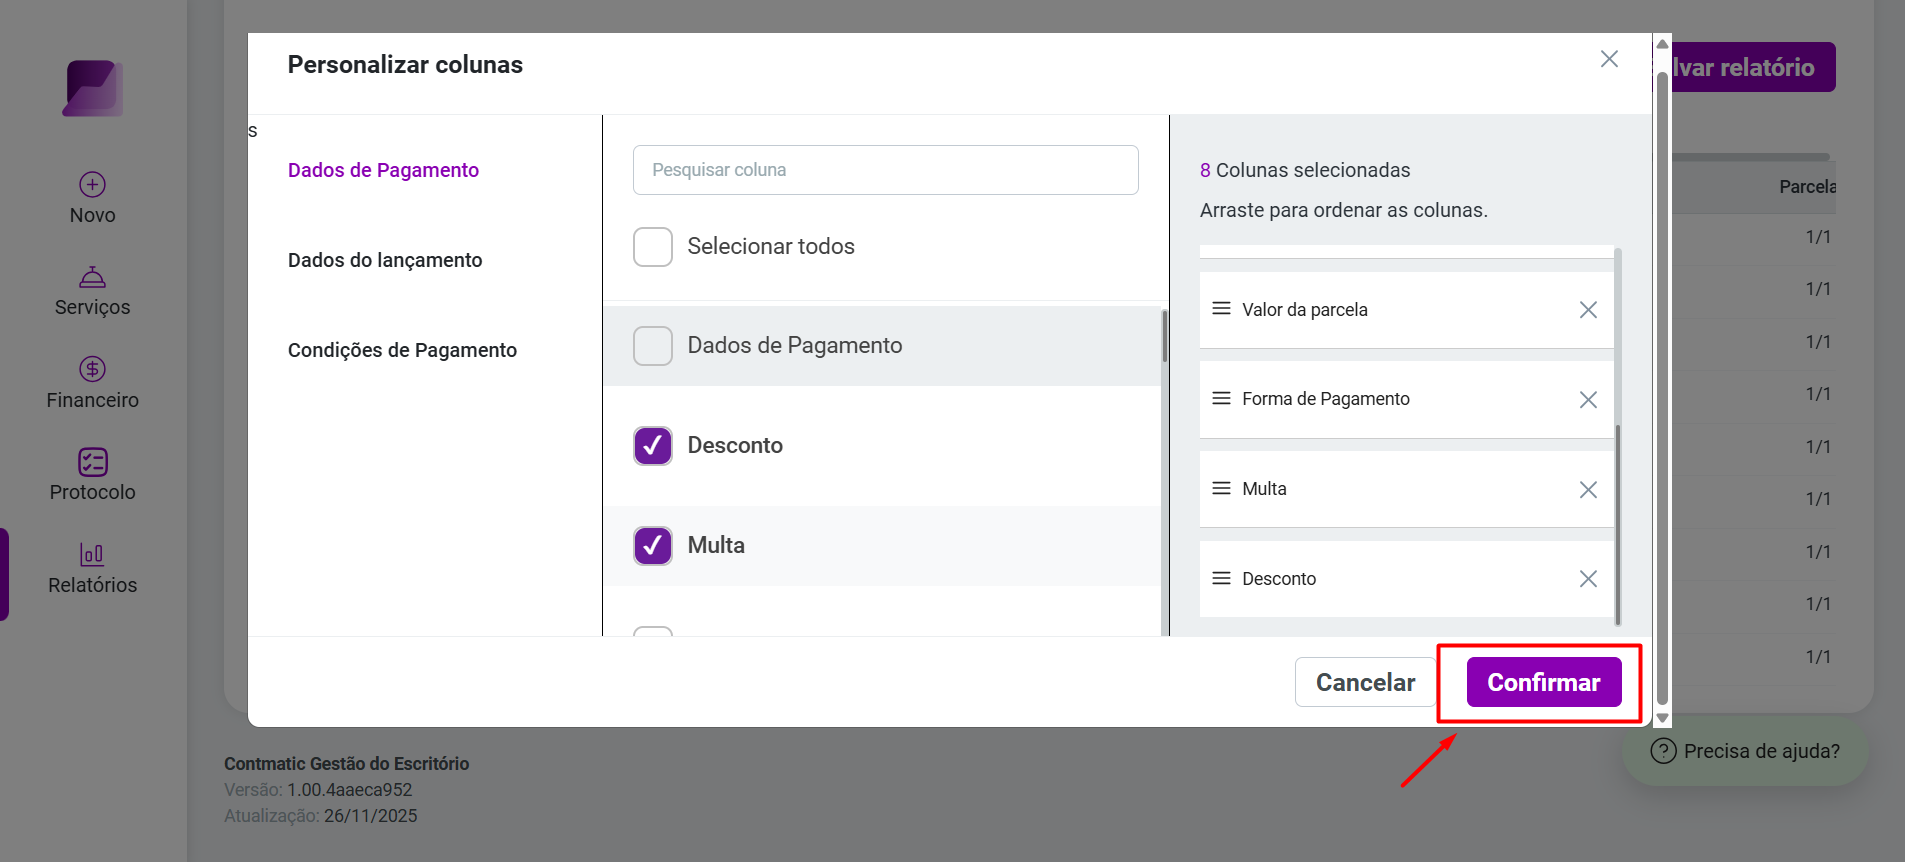Open the Novo plus icon

click(93, 184)
